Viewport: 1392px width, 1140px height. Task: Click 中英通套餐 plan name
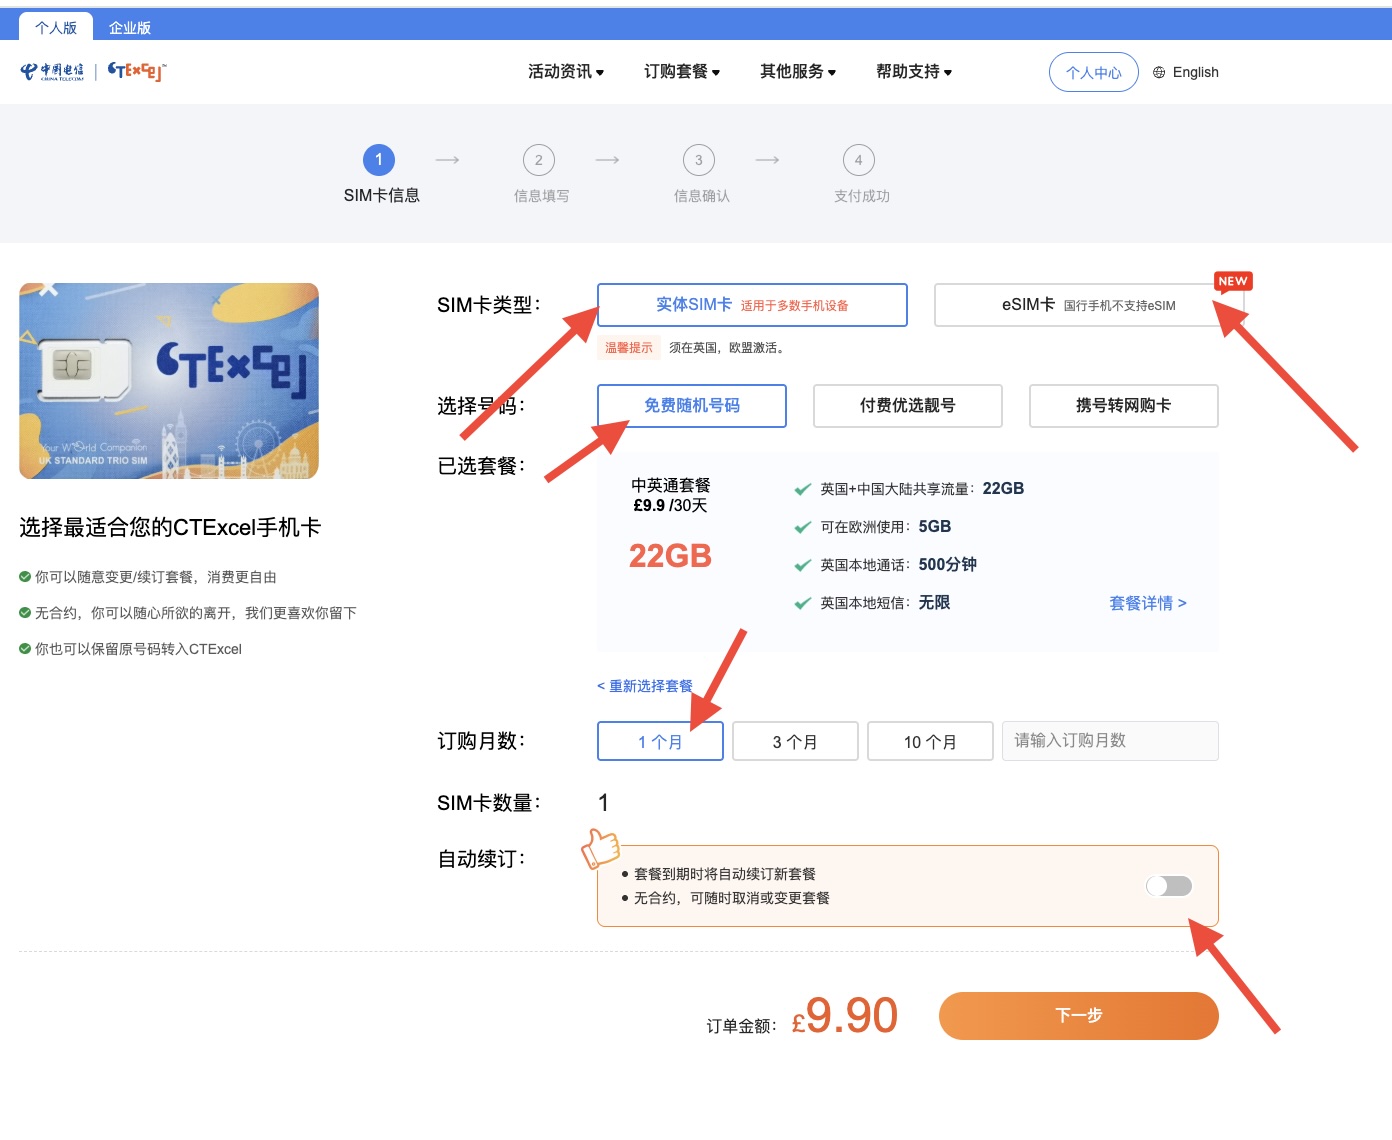(671, 485)
